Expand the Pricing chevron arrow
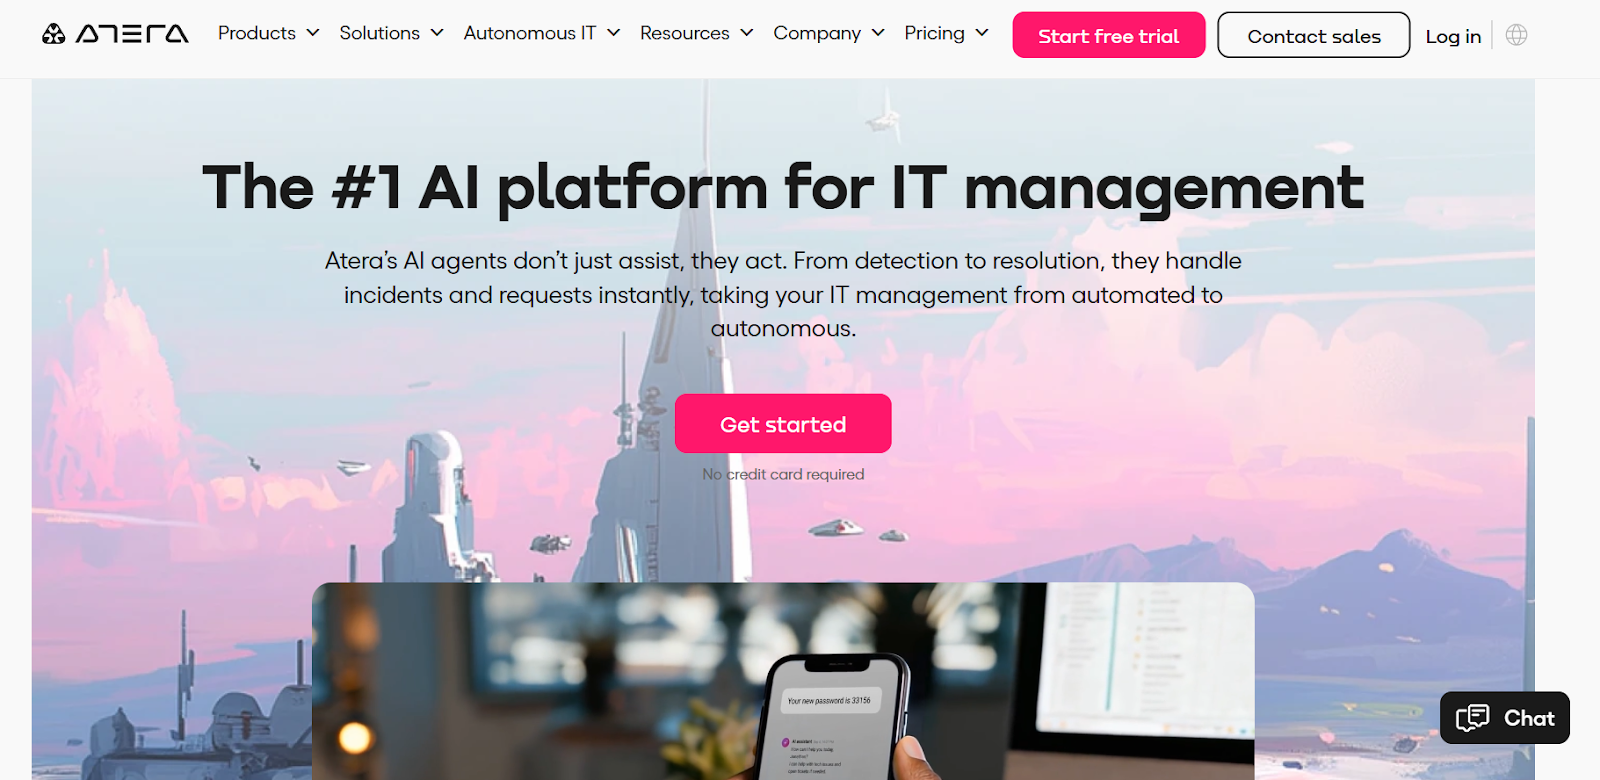The width and height of the screenshot is (1600, 780). (x=982, y=33)
